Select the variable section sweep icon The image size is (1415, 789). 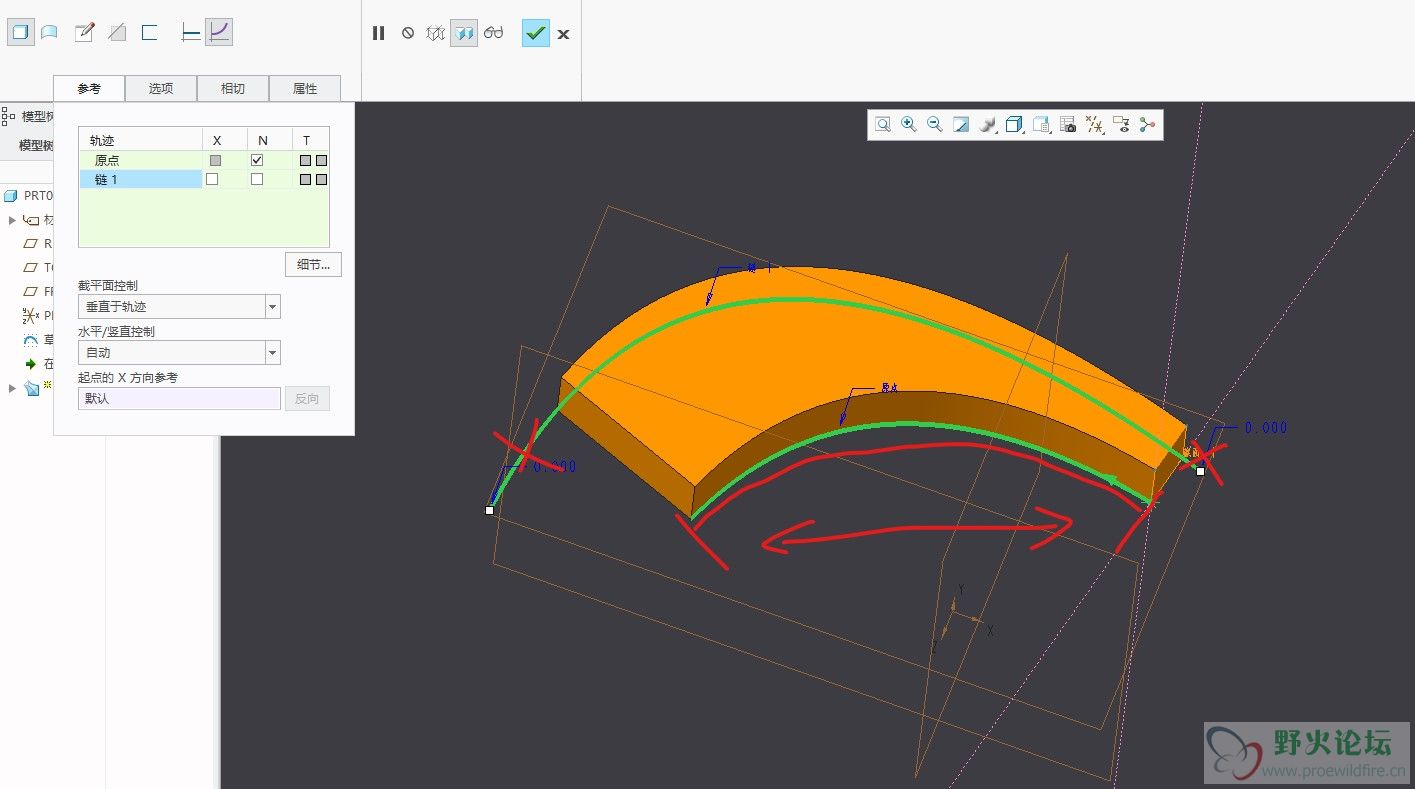pos(219,32)
